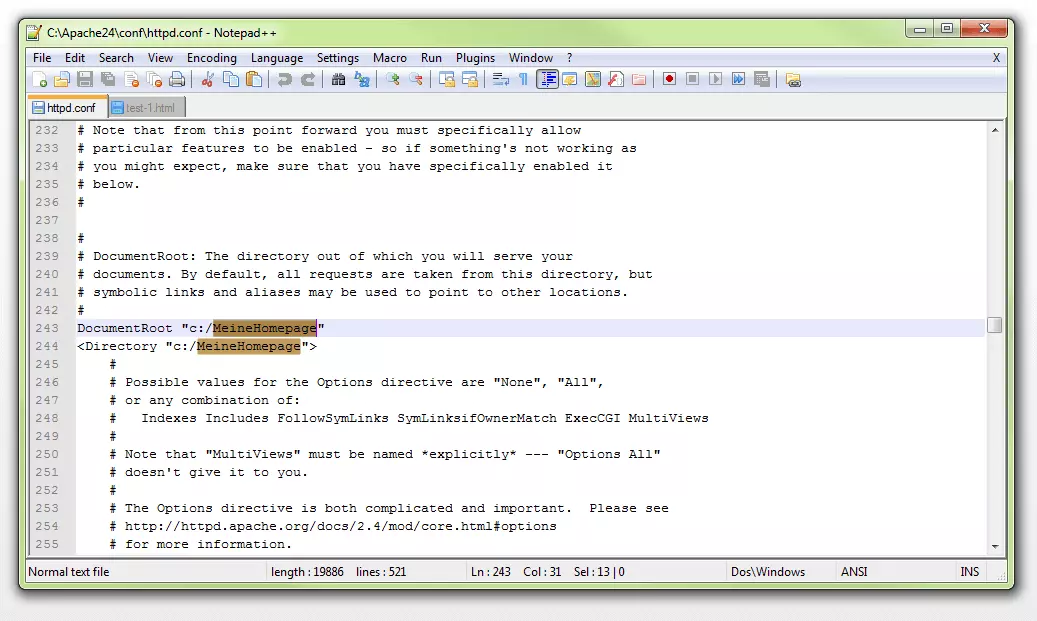Create a new file with the New toolbar icon
Viewport: 1037px width, 621px height.
[x=39, y=79]
